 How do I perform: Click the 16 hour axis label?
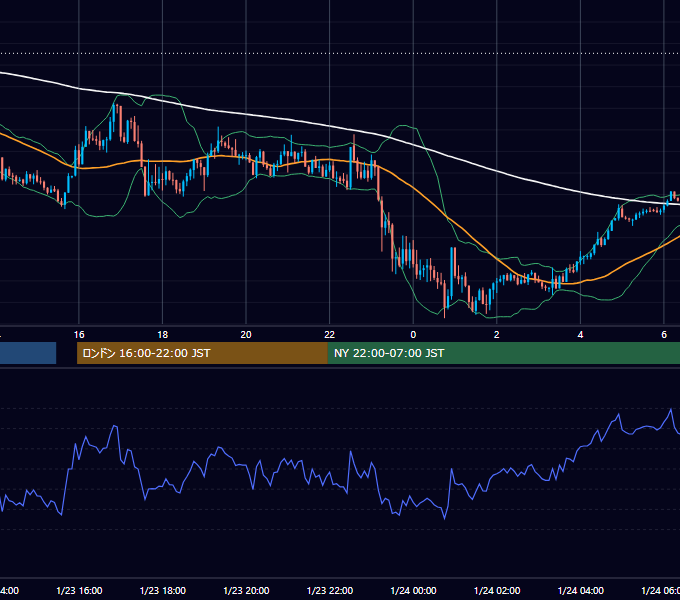(x=79, y=335)
